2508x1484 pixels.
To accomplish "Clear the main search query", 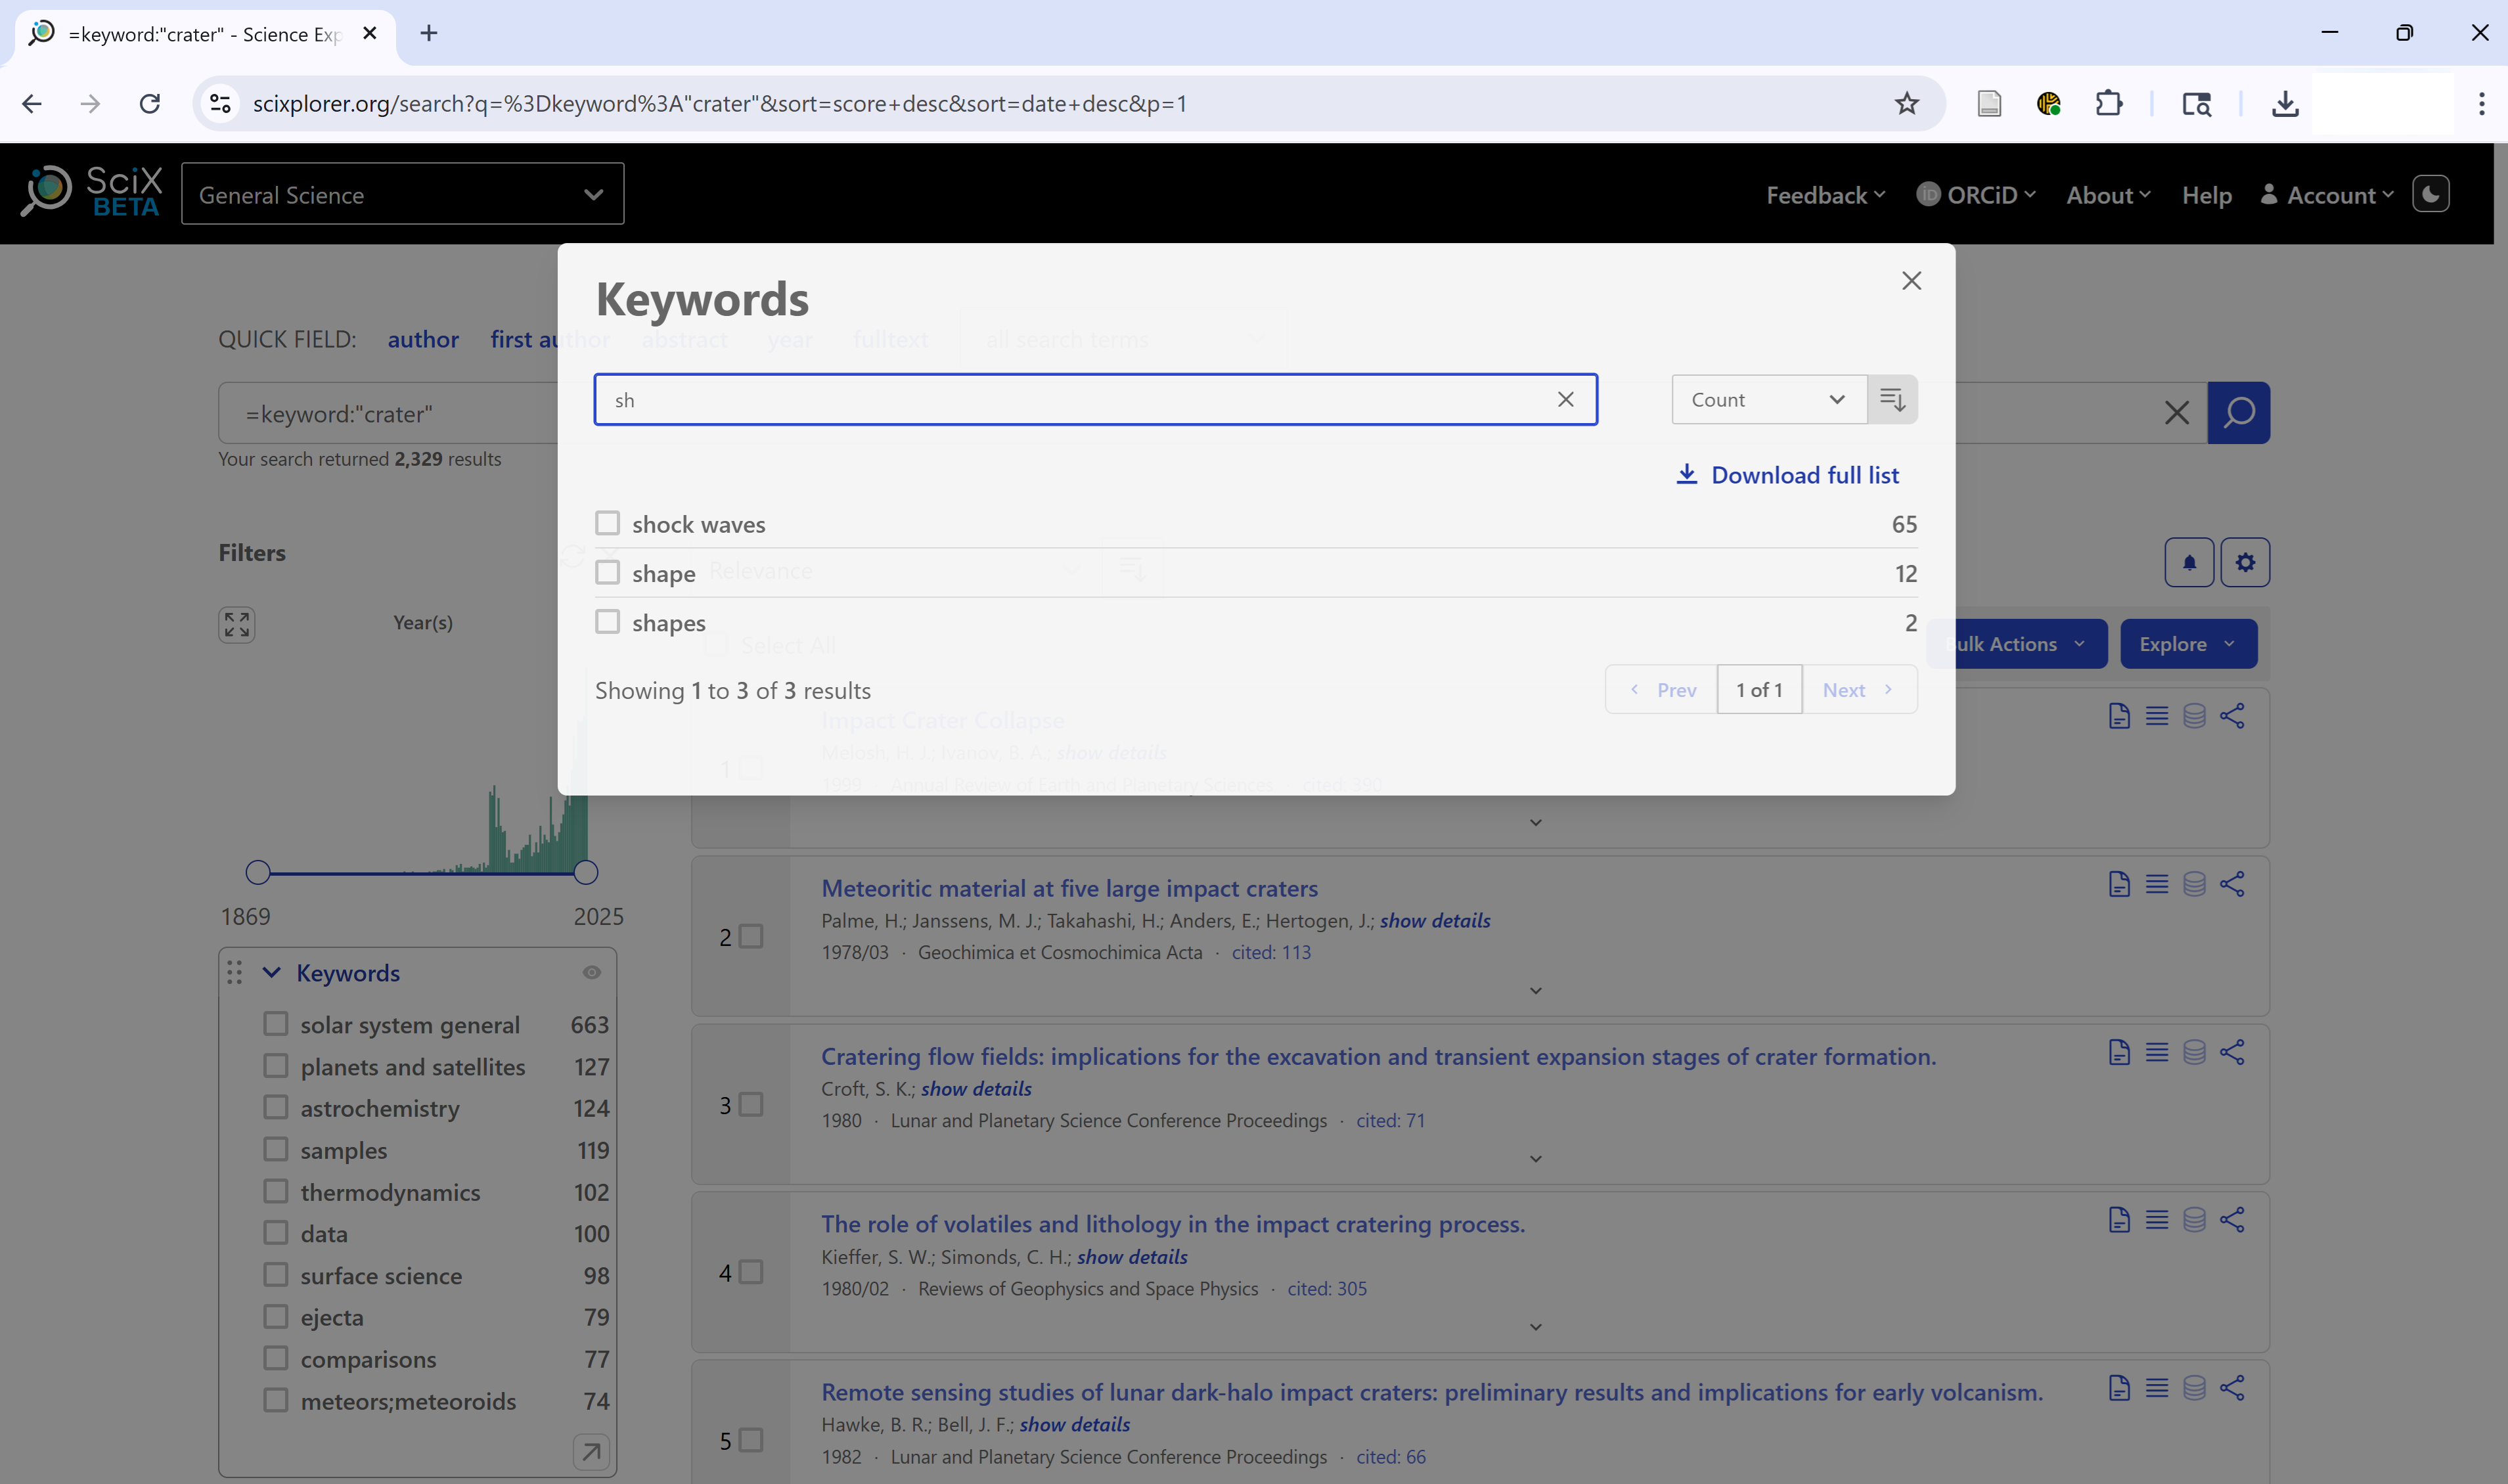I will (x=2176, y=413).
